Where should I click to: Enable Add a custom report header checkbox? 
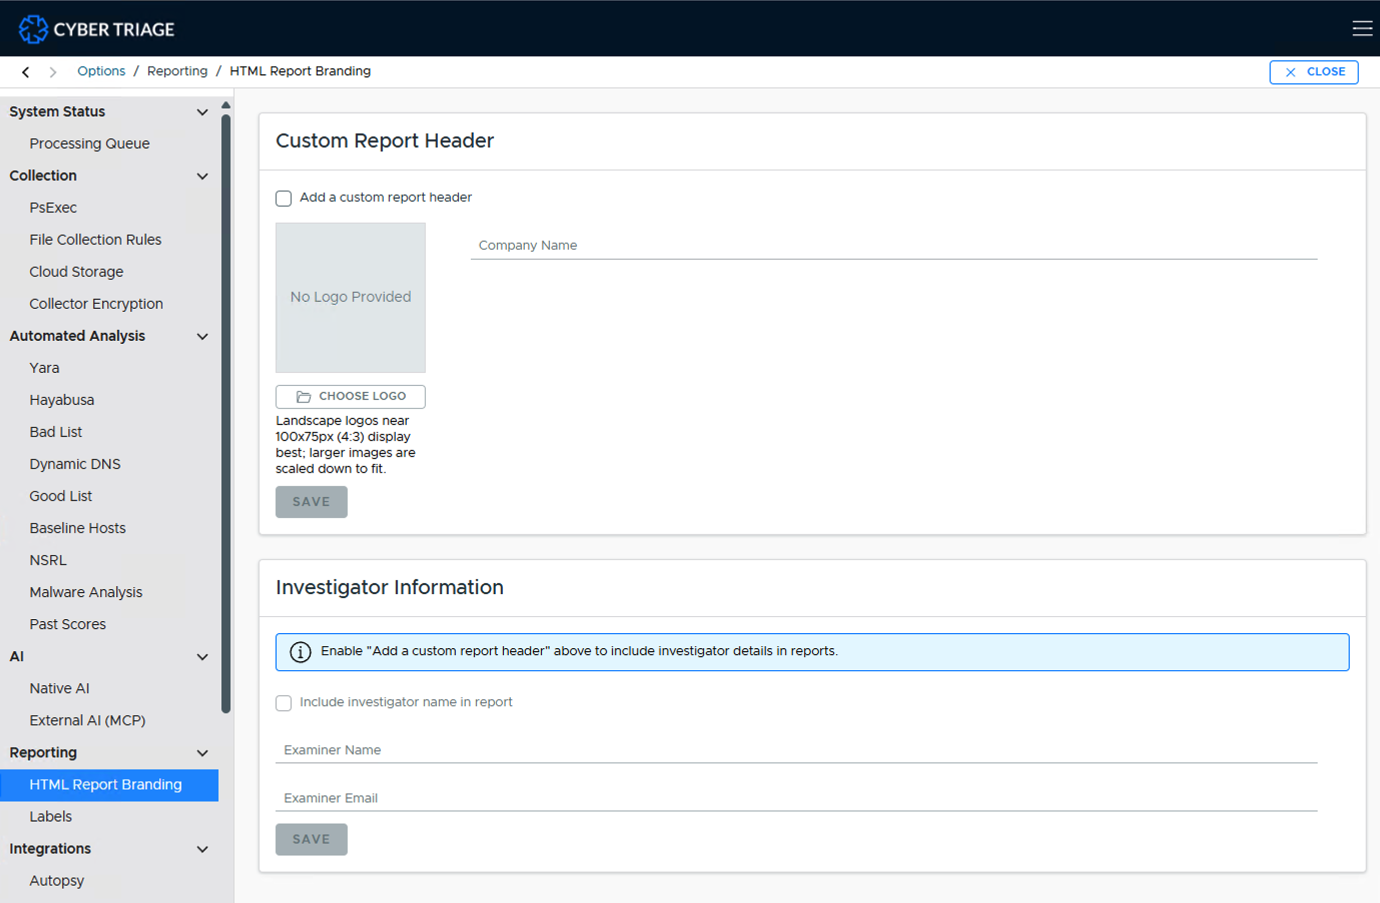tap(284, 198)
